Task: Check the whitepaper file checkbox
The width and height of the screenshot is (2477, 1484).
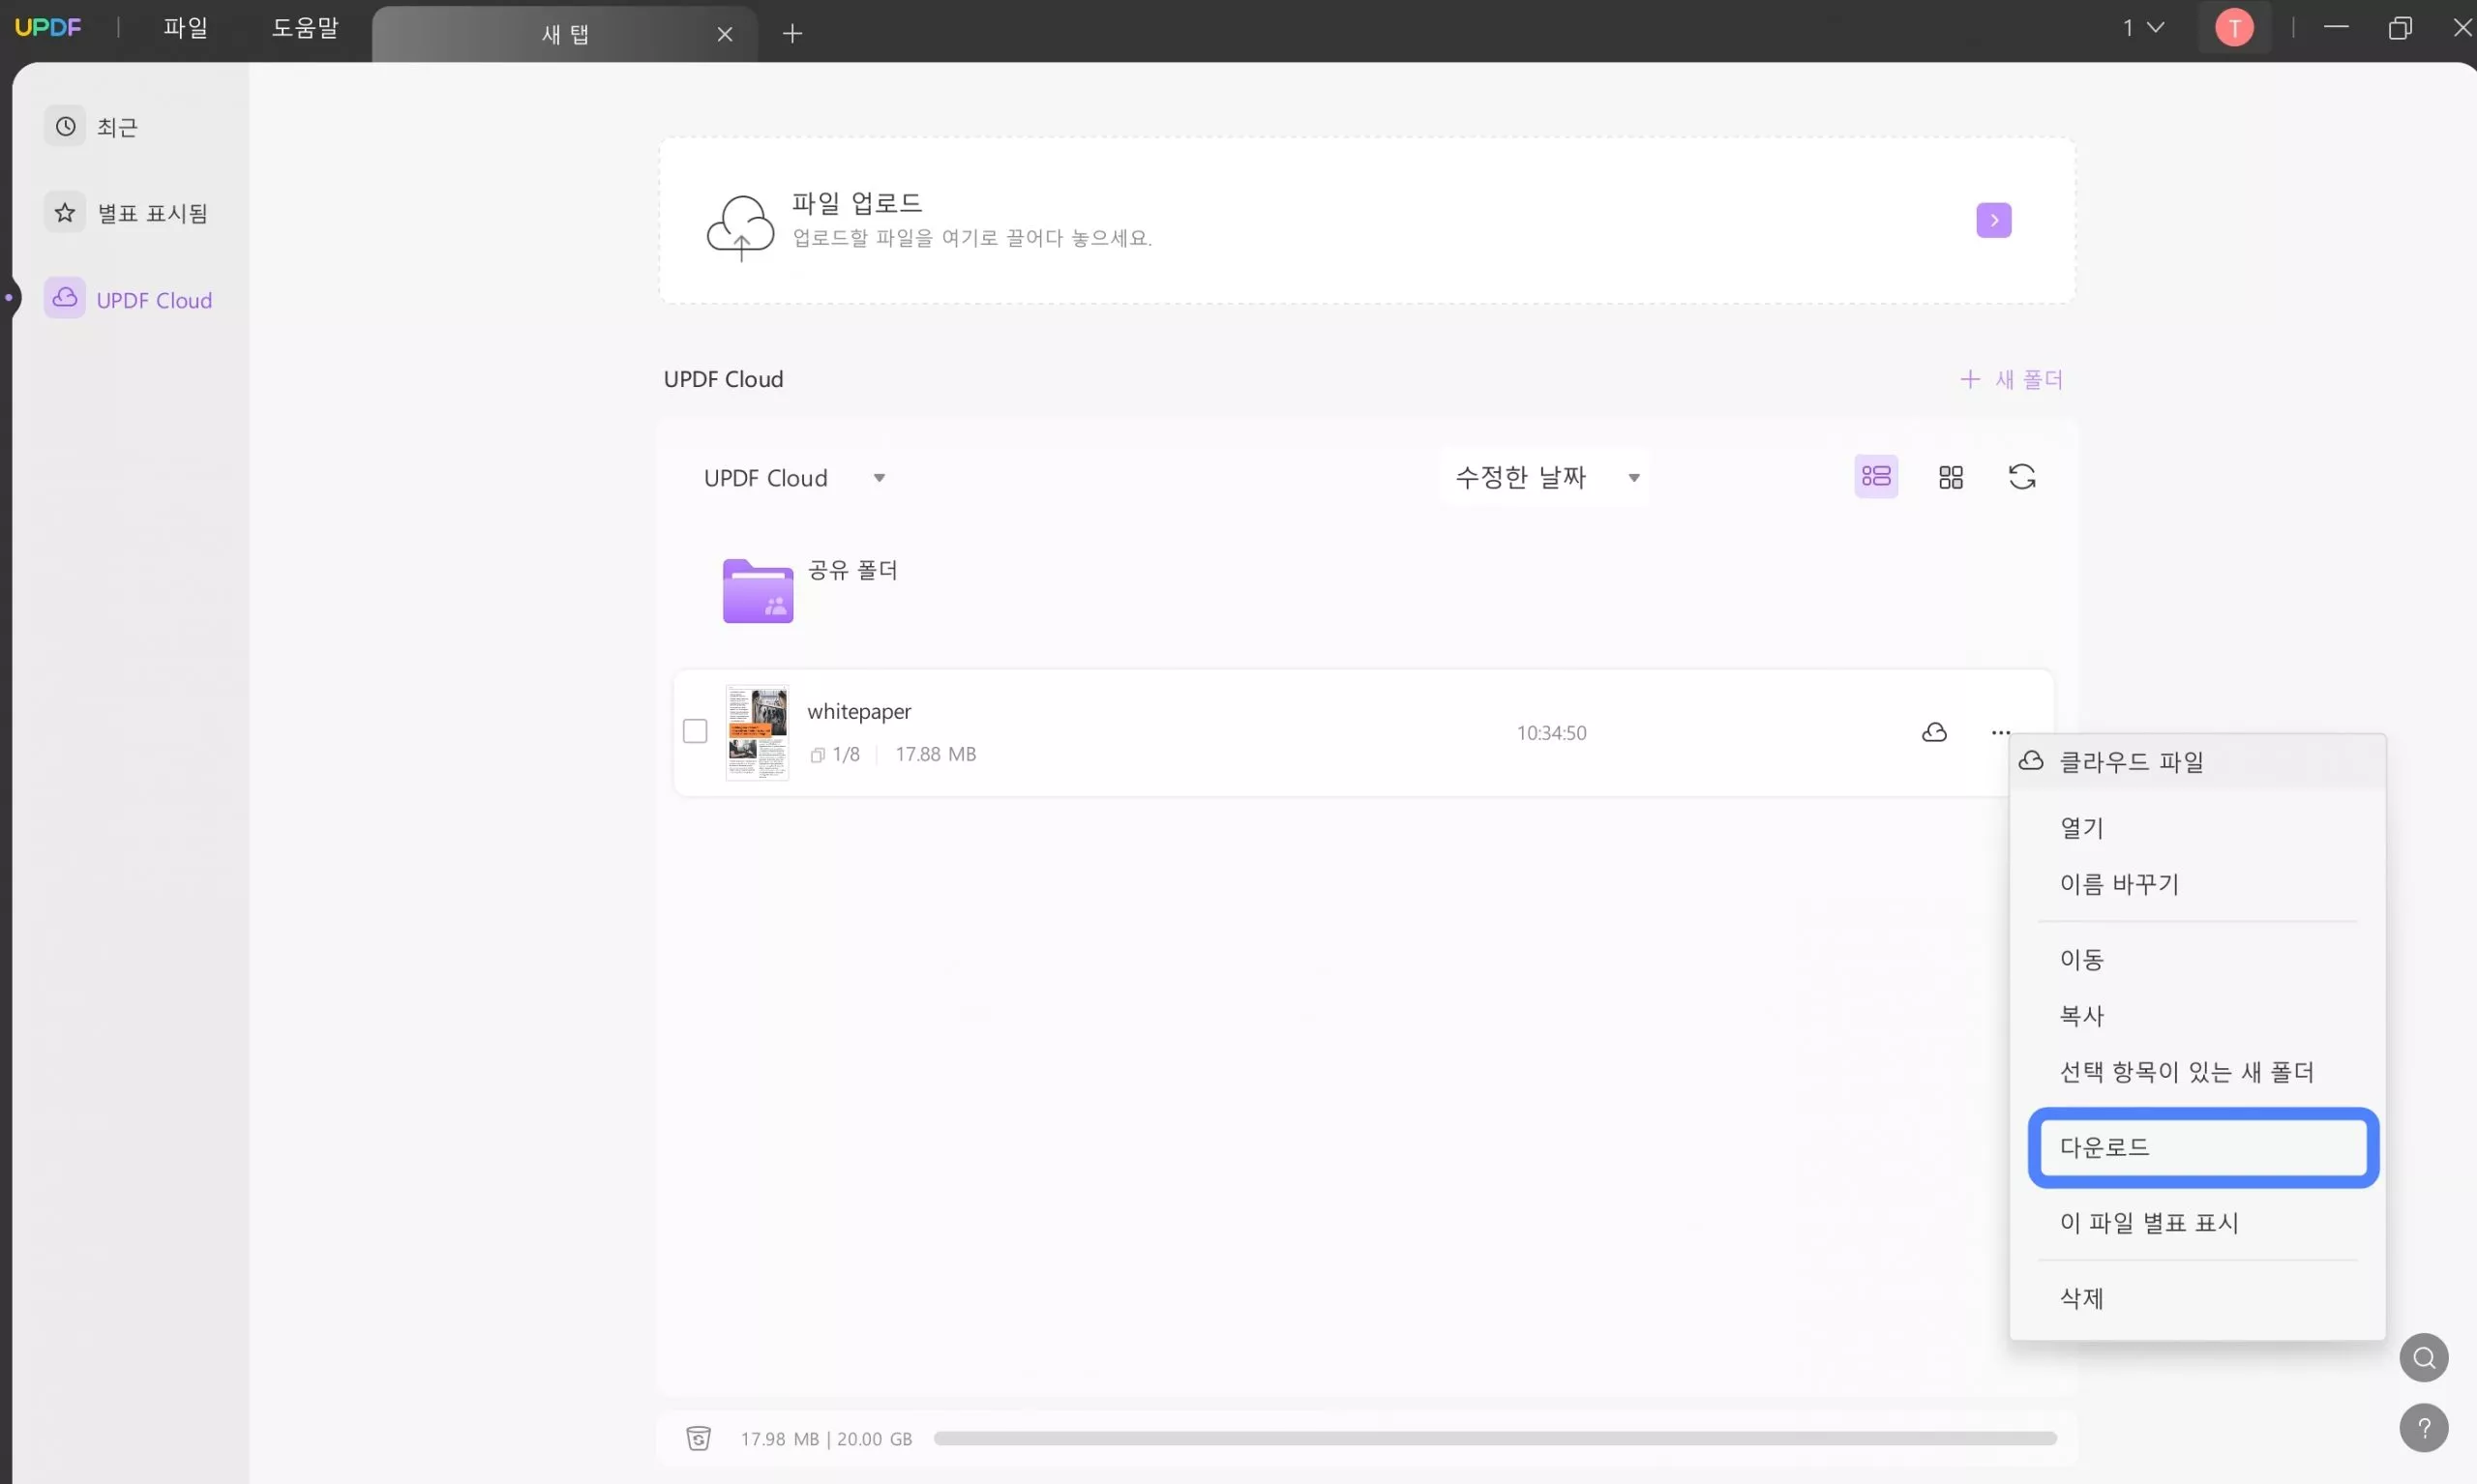Action: (x=694, y=732)
